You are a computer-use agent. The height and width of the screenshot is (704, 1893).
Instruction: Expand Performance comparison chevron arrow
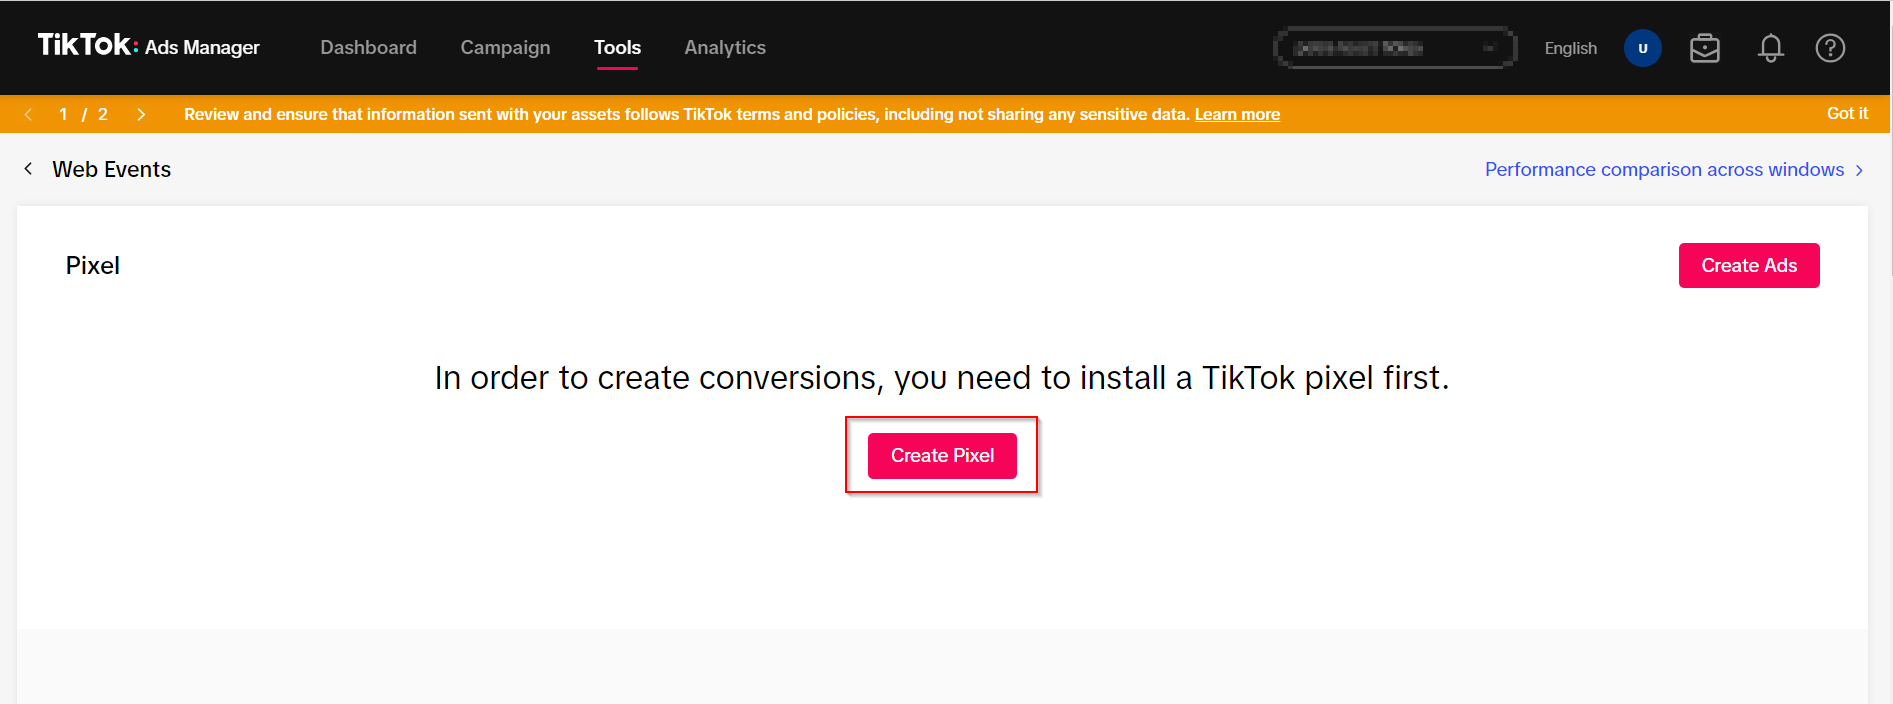1859,170
